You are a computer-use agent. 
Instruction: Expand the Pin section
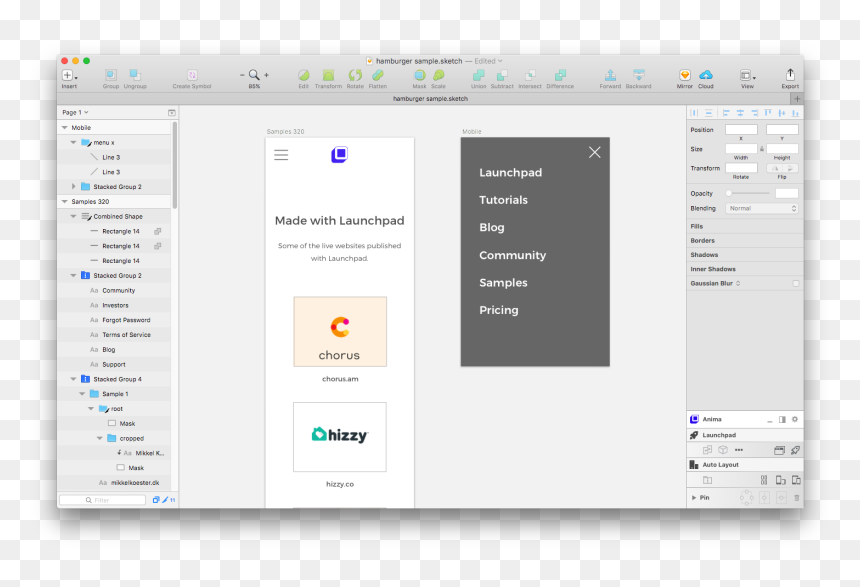coord(694,498)
